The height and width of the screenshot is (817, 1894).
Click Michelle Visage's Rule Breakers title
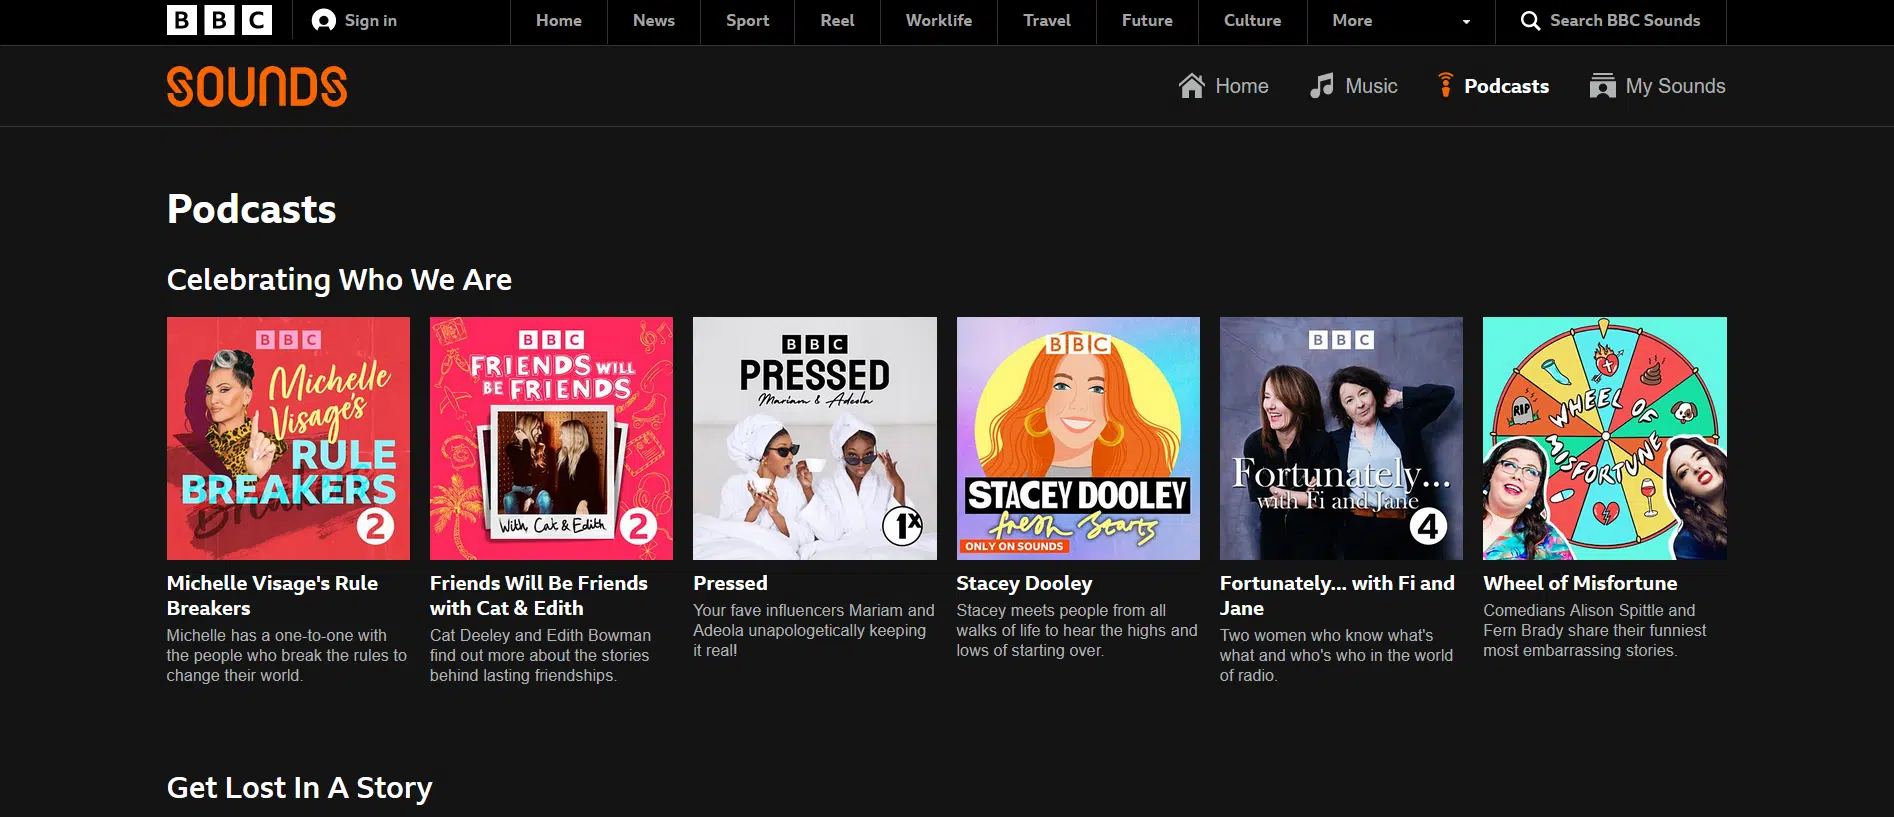[272, 595]
